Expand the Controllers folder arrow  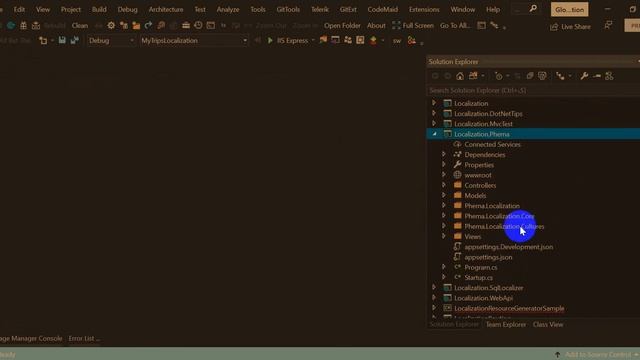pyautogui.click(x=444, y=185)
